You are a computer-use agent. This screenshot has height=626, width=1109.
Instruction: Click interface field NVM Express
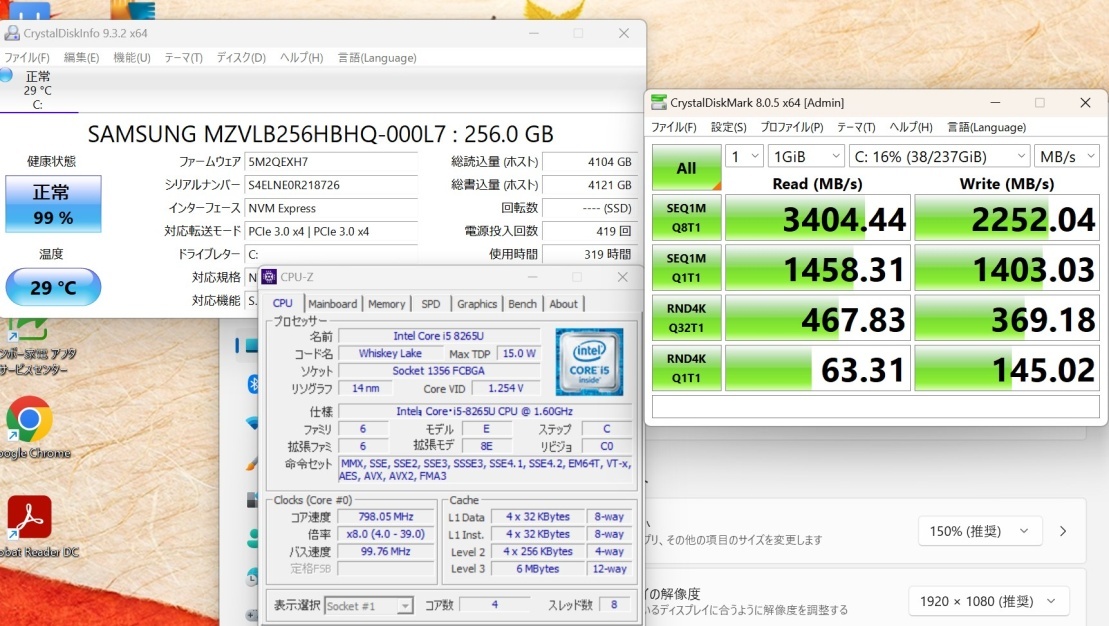[x=331, y=208]
